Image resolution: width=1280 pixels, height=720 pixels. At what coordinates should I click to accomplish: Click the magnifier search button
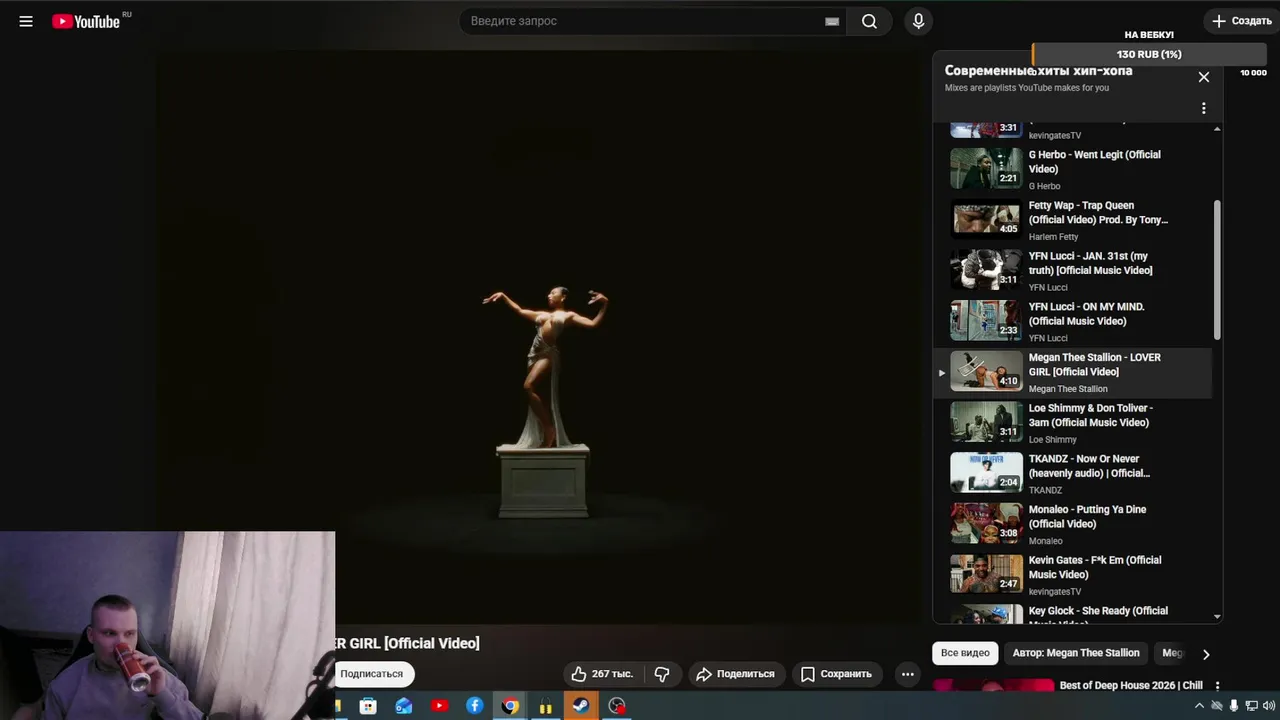(869, 21)
